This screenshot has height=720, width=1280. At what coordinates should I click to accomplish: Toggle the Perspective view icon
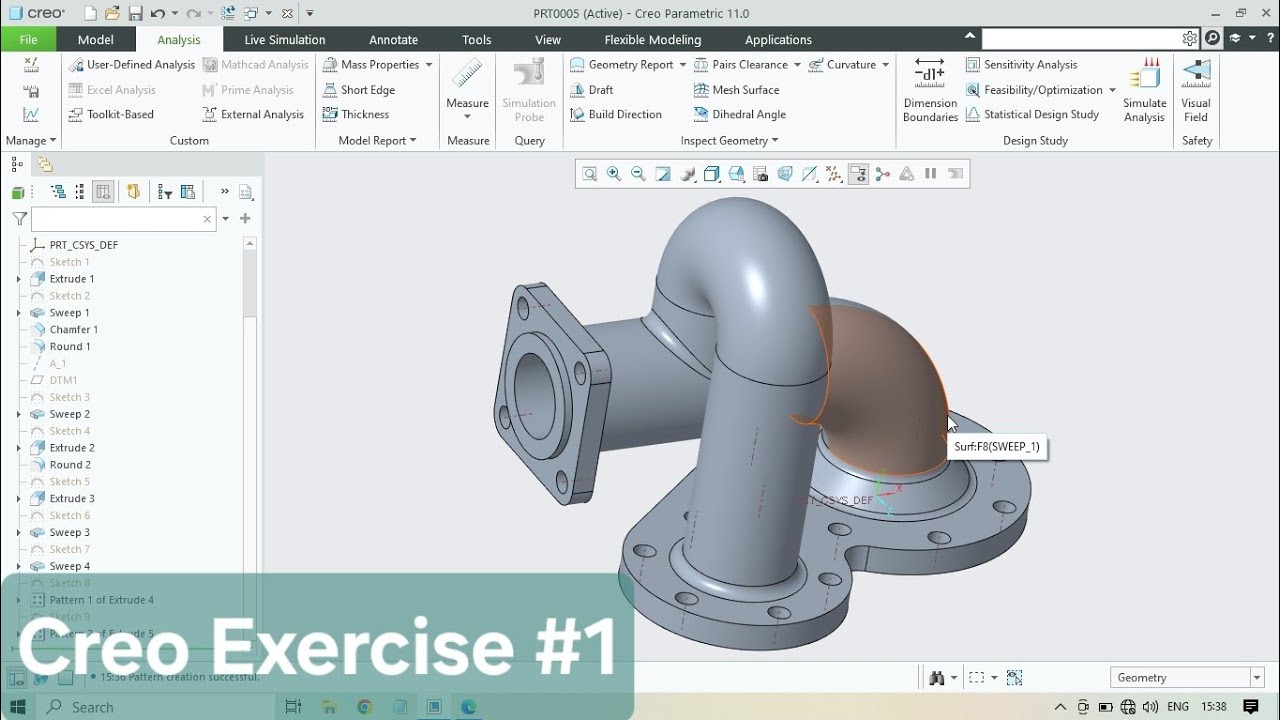[x=785, y=174]
